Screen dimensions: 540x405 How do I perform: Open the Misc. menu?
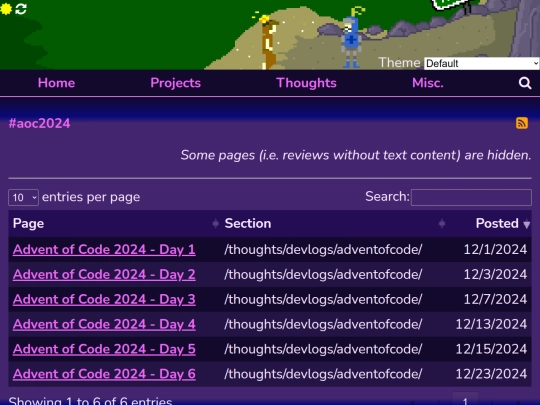[428, 83]
